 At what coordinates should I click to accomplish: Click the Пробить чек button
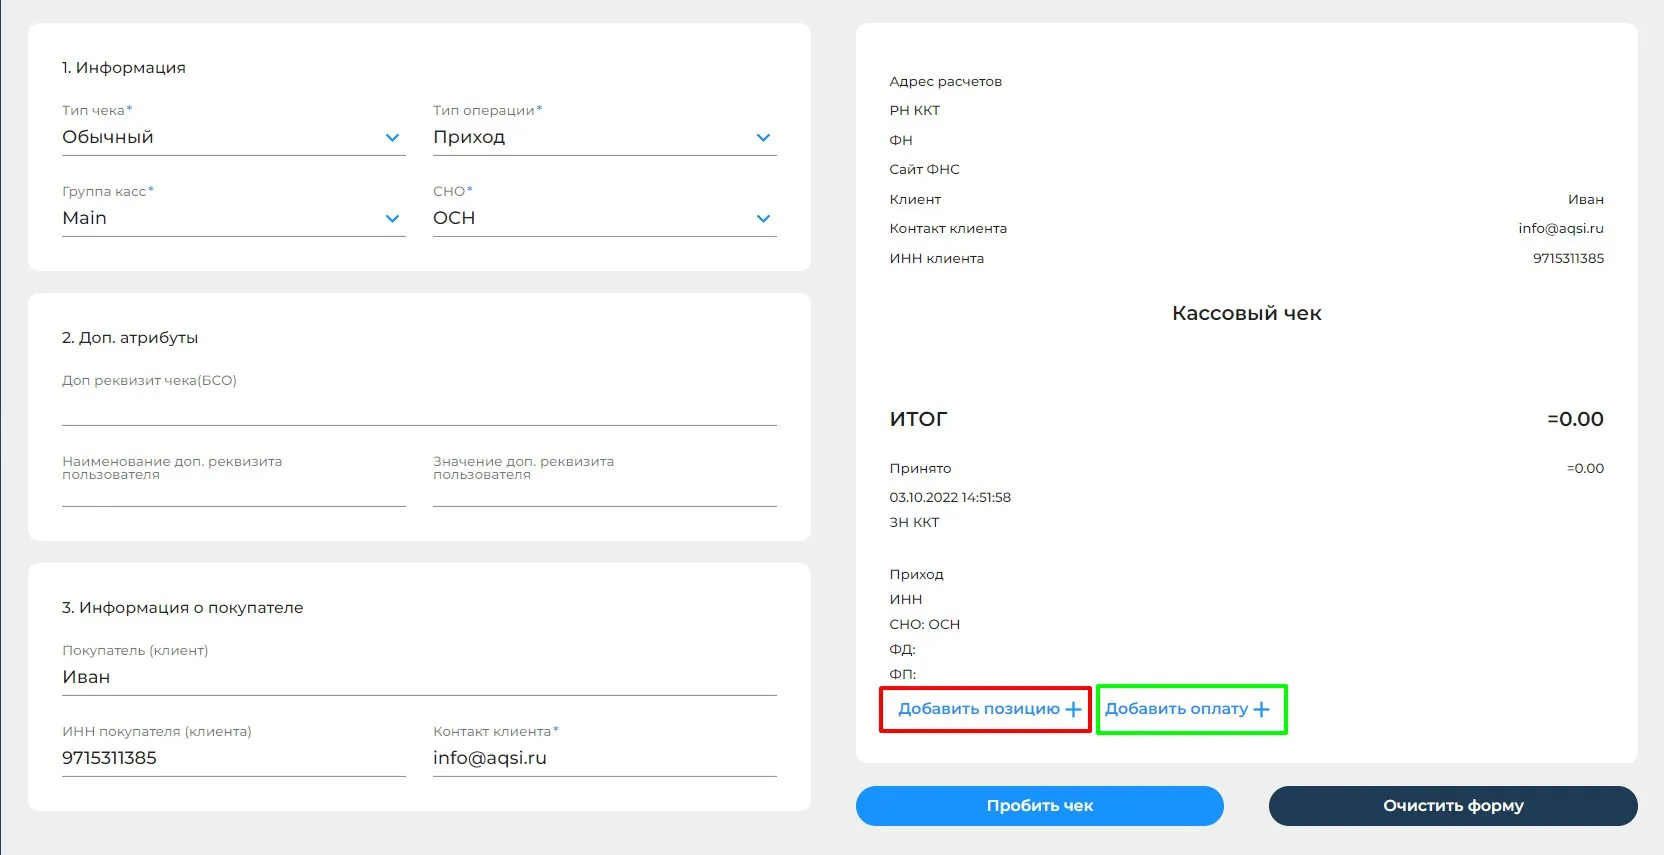pos(1040,806)
